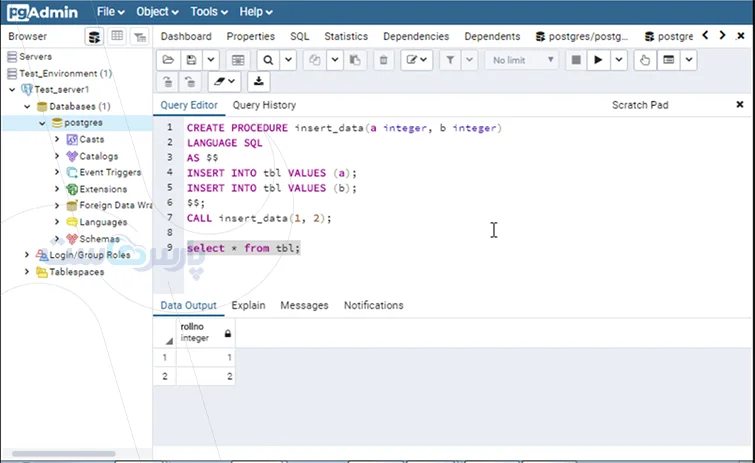Open the Edit pencil dropdown button

click(417, 60)
